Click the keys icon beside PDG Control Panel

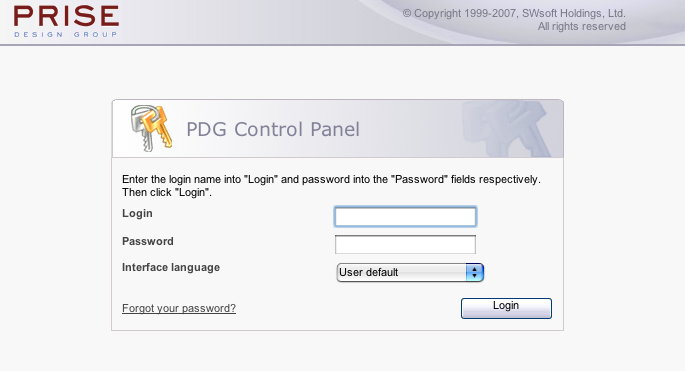(151, 128)
